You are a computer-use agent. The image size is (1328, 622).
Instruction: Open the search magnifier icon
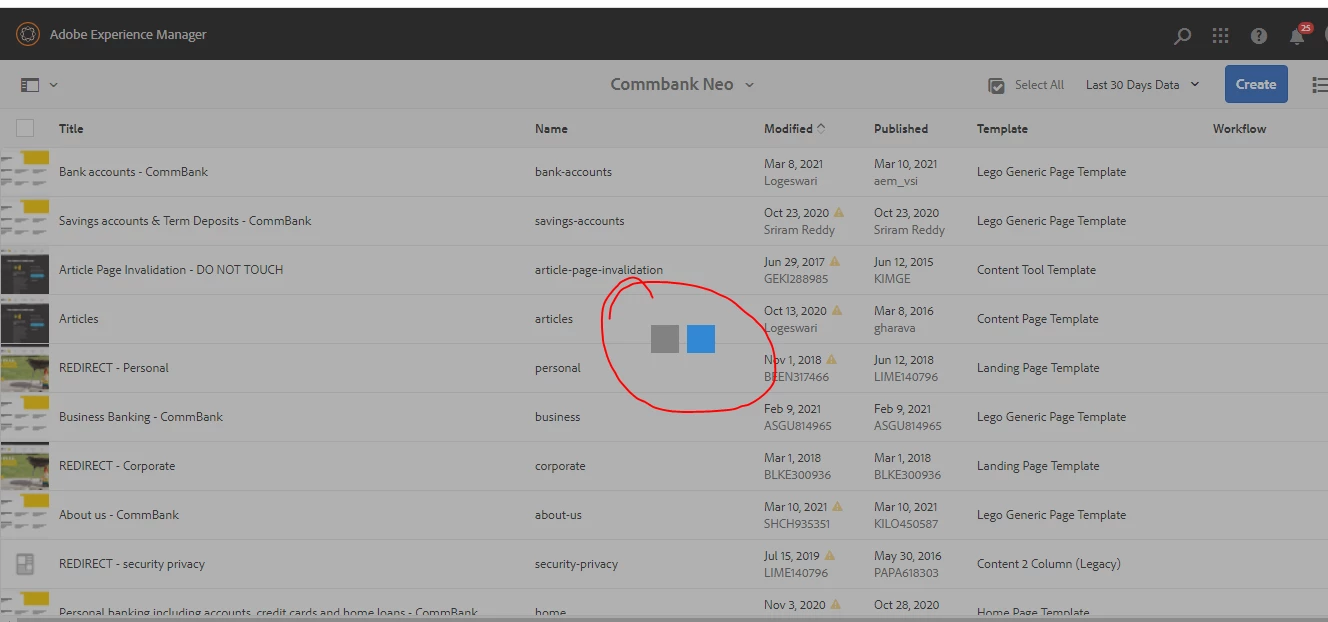point(1183,36)
